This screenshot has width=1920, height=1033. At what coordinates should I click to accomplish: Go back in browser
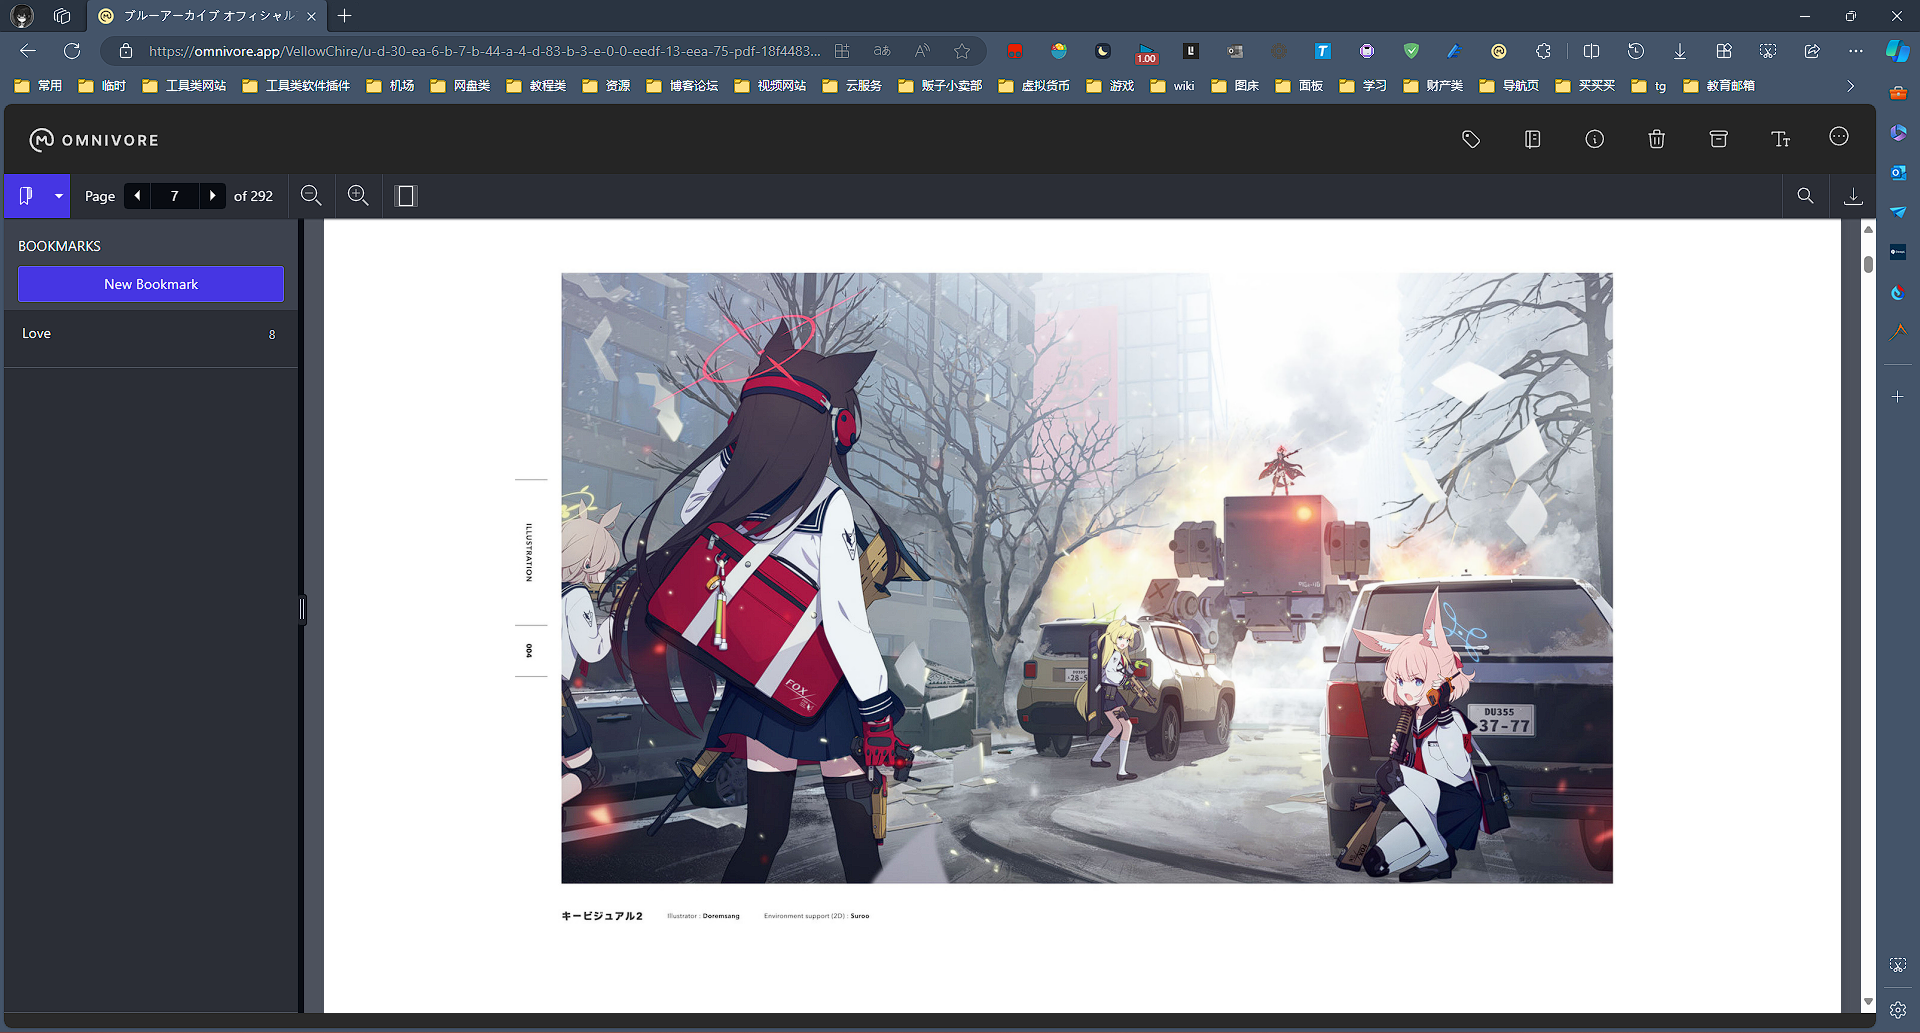(28, 51)
